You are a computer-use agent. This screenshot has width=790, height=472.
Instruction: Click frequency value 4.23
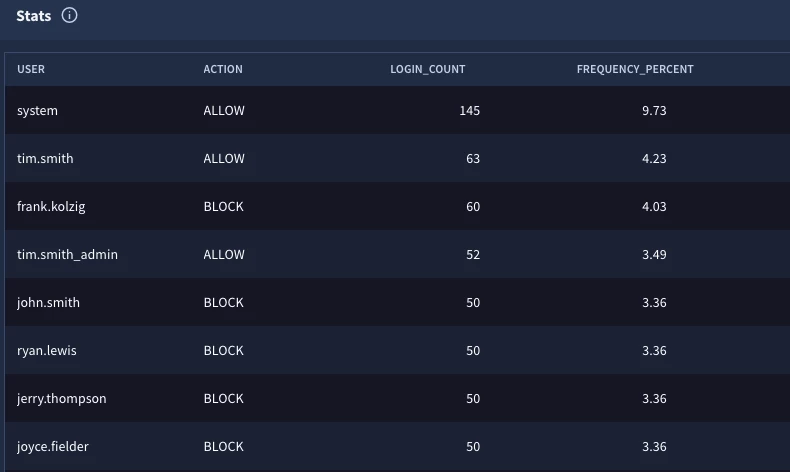click(654, 158)
